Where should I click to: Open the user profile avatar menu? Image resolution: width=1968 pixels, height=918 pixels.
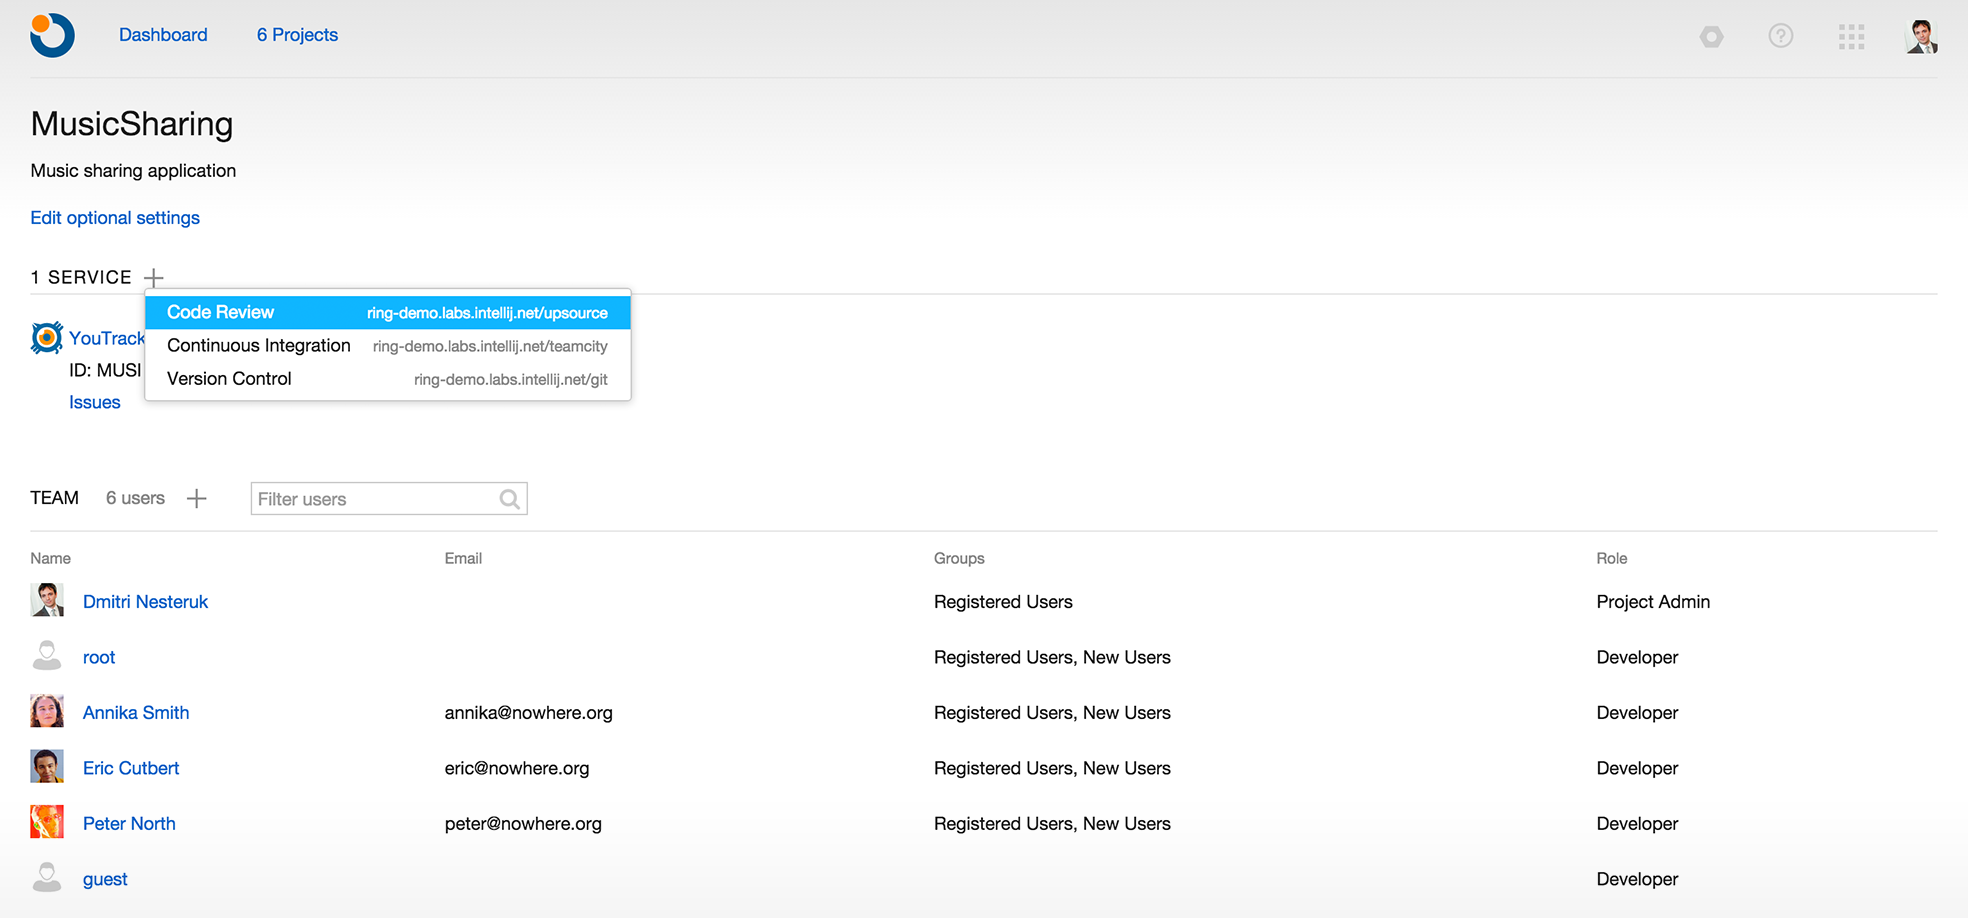click(x=1921, y=36)
